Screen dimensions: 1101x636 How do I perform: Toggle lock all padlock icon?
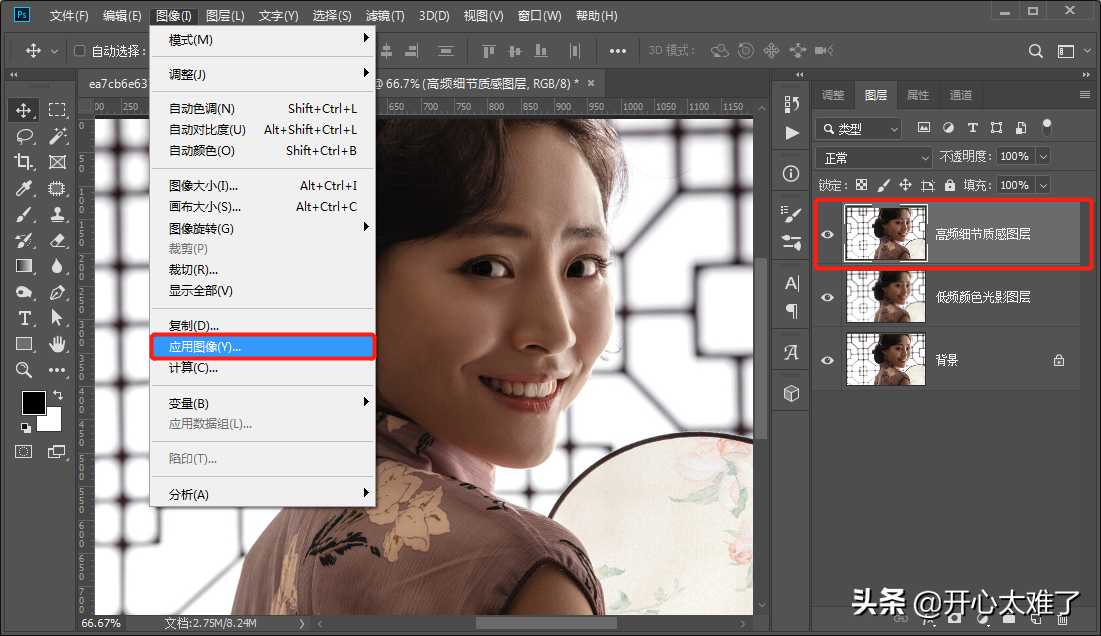pos(950,185)
